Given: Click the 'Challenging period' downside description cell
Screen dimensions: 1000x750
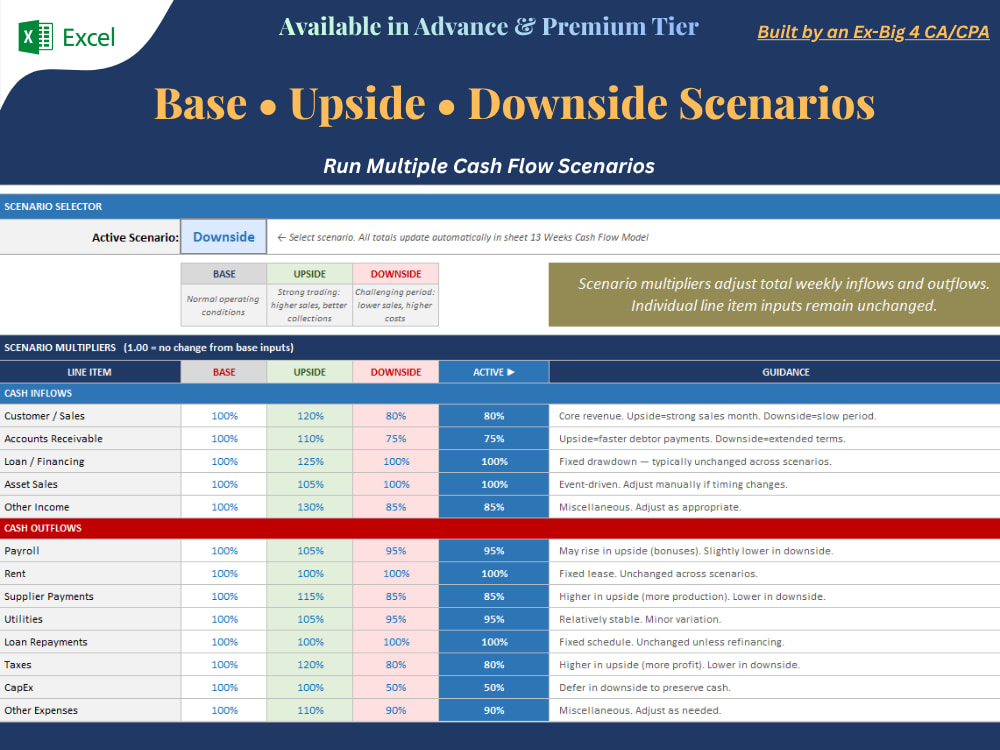Looking at the screenshot, I should click(395, 305).
